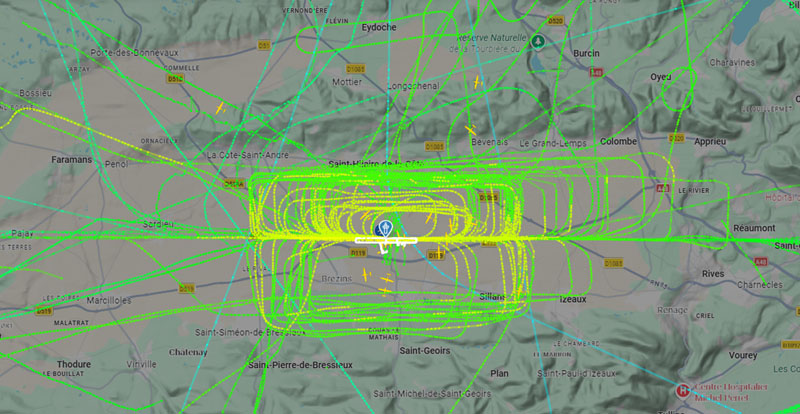Click the Saint-Pierre-de-Bressieux label
The height and width of the screenshot is (414, 800).
tap(300, 365)
